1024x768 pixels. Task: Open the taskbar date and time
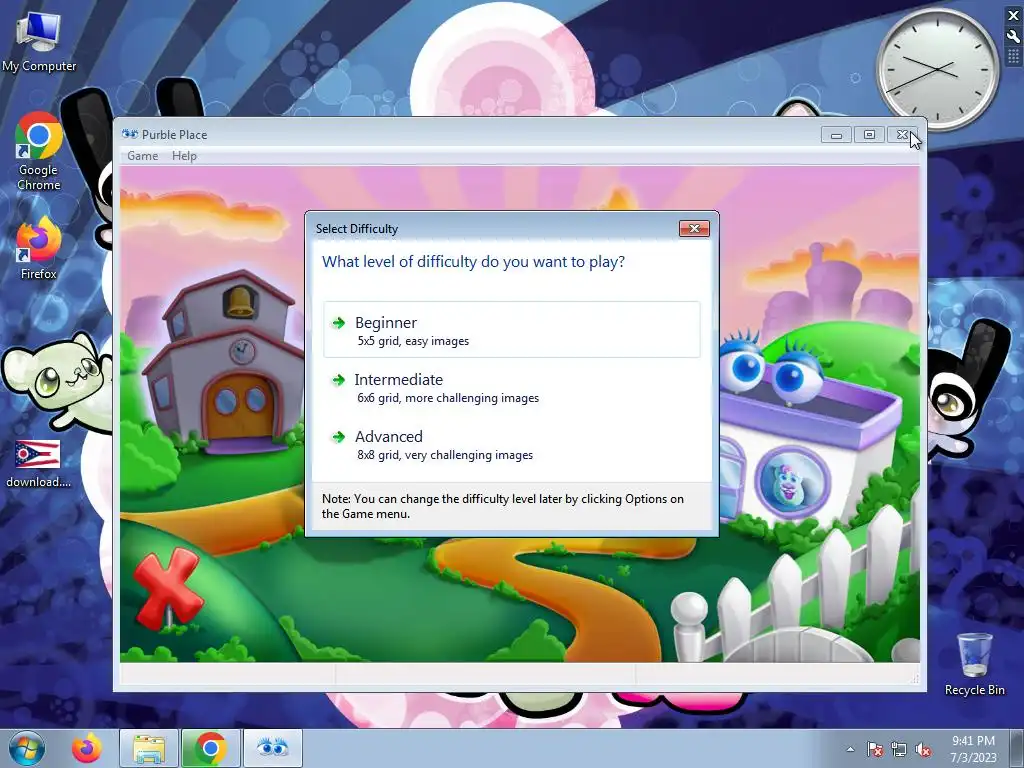pyautogui.click(x=973, y=749)
